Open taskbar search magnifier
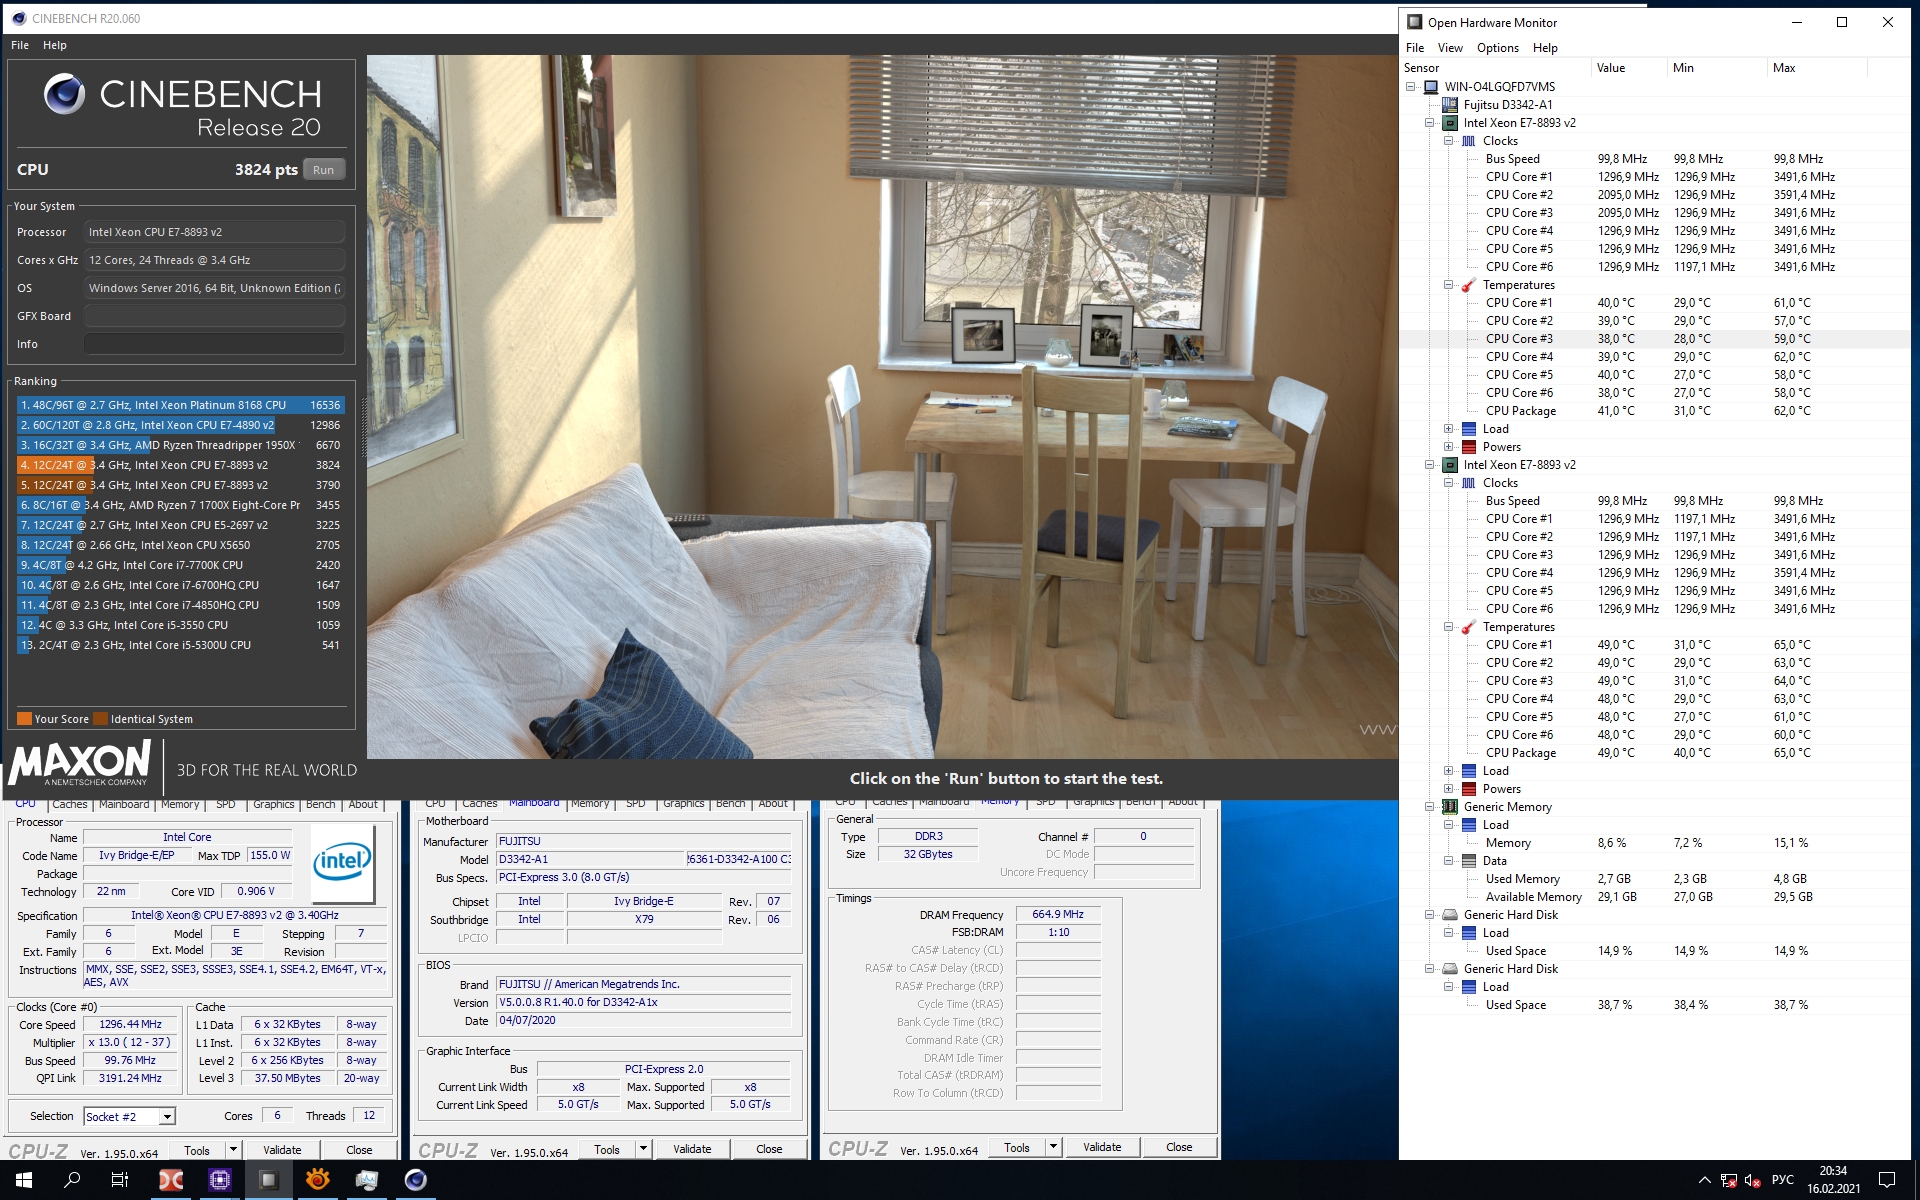The width and height of the screenshot is (1920, 1200). pos(72,1180)
